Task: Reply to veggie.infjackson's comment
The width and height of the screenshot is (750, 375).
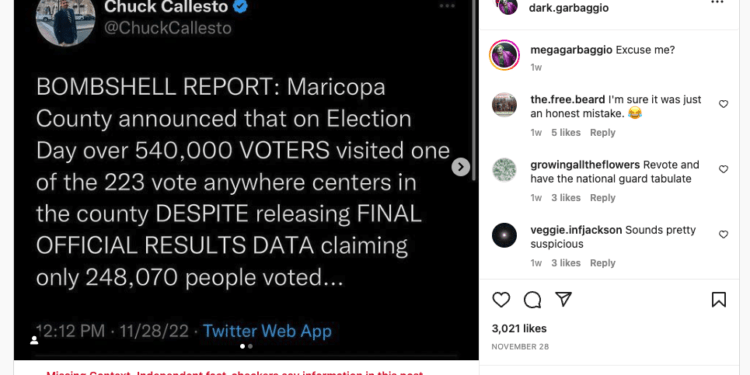Action: [x=602, y=263]
